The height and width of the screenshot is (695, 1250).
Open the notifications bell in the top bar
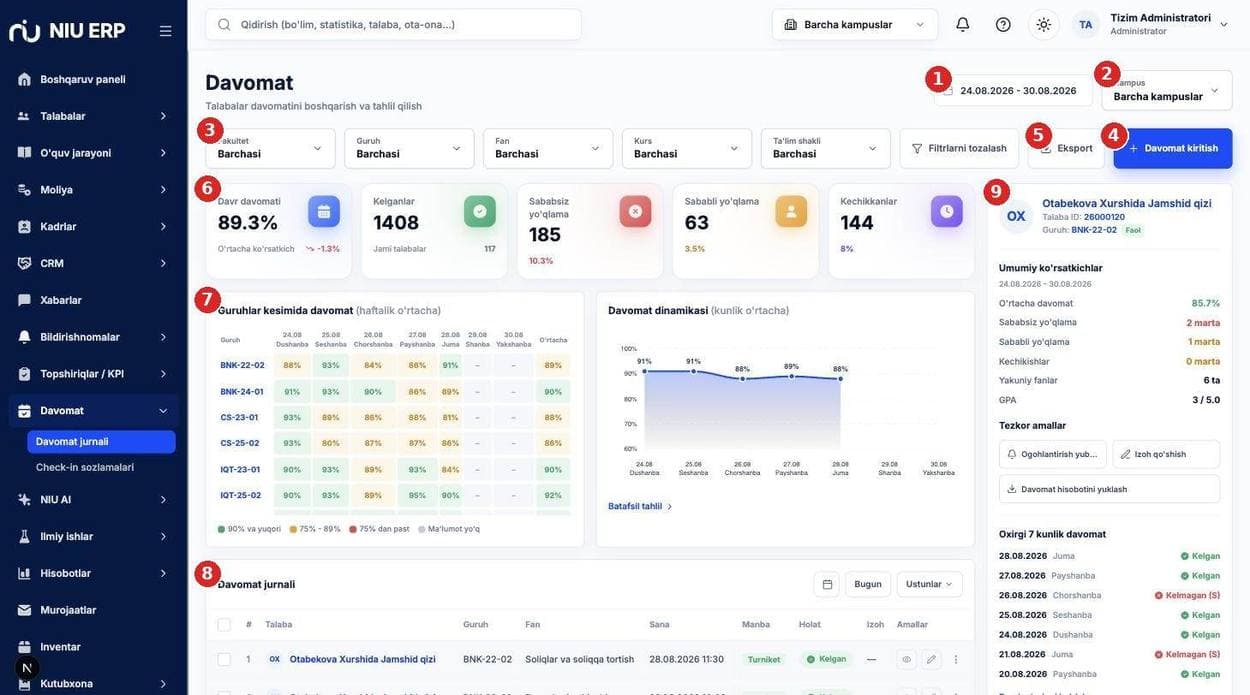click(x=963, y=25)
